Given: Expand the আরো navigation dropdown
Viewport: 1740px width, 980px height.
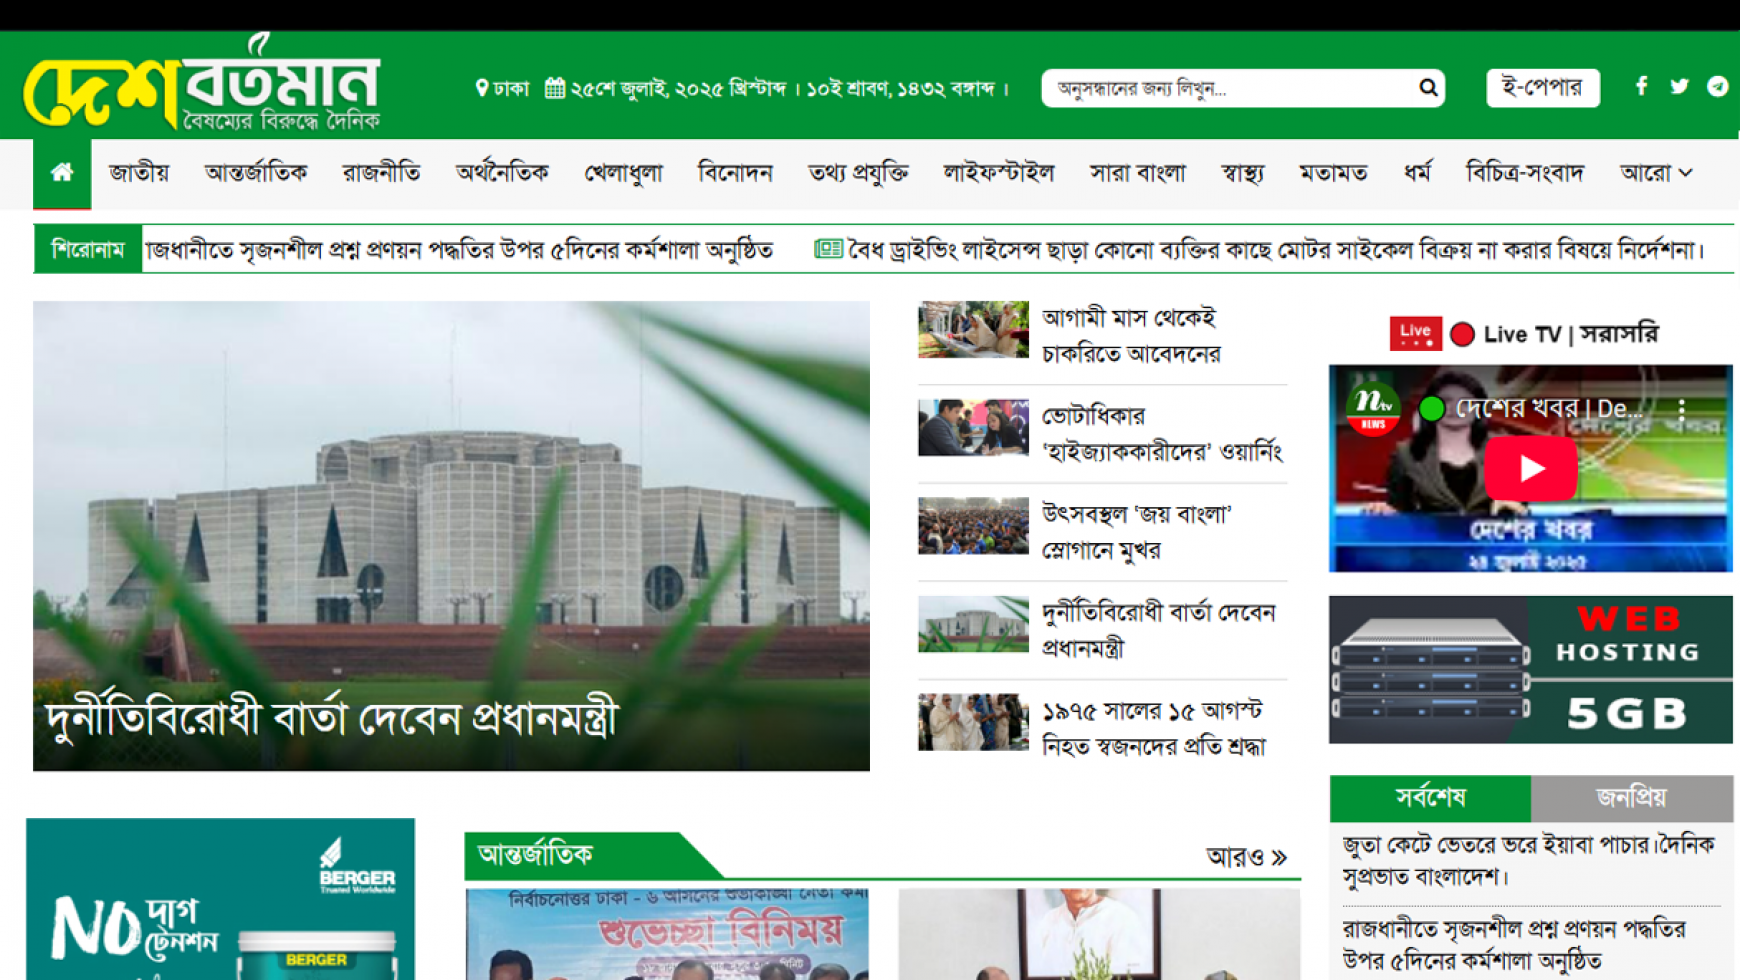Looking at the screenshot, I should [1656, 172].
